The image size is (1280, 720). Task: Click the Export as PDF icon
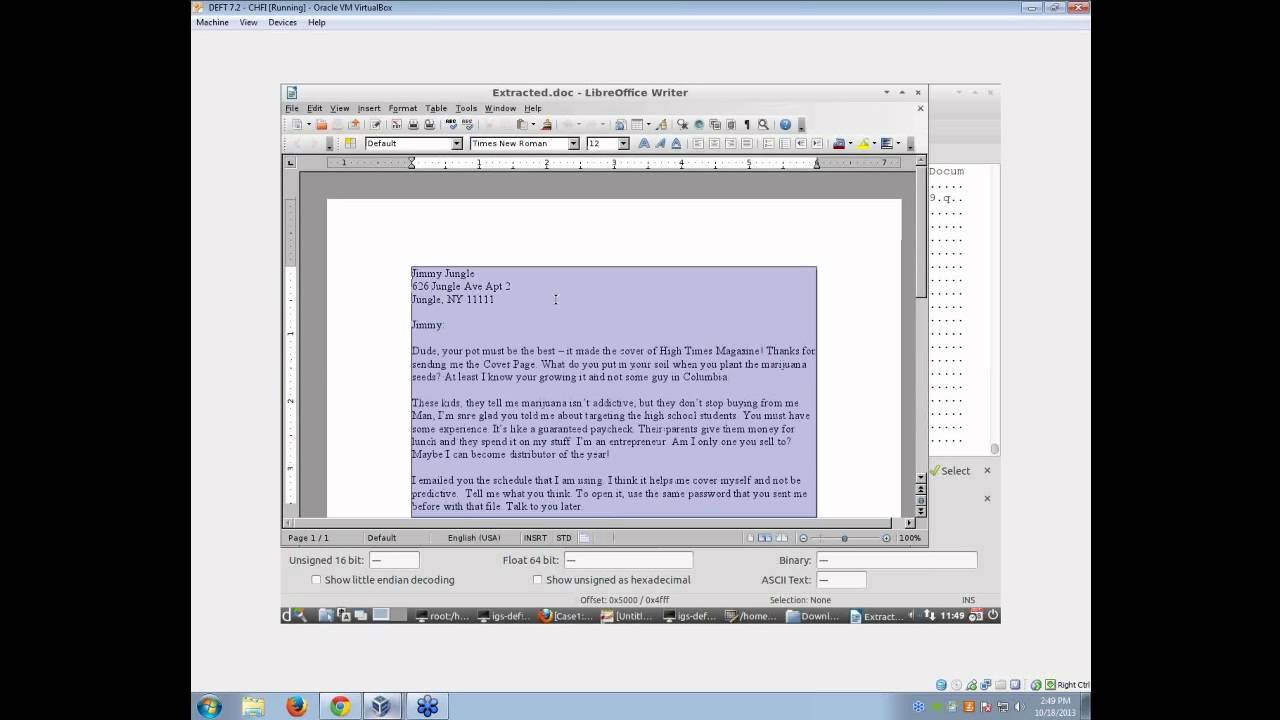[x=396, y=125]
